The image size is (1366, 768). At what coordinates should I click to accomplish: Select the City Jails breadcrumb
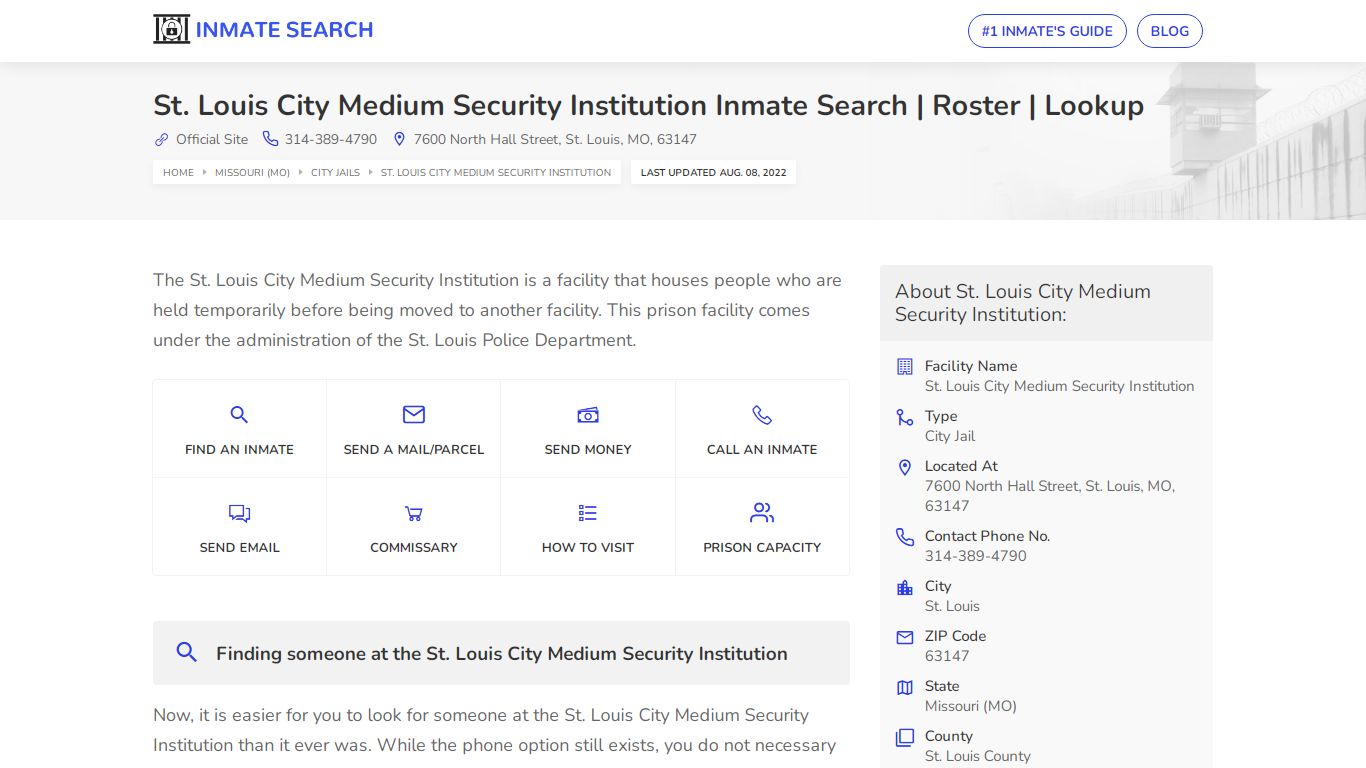point(335,172)
